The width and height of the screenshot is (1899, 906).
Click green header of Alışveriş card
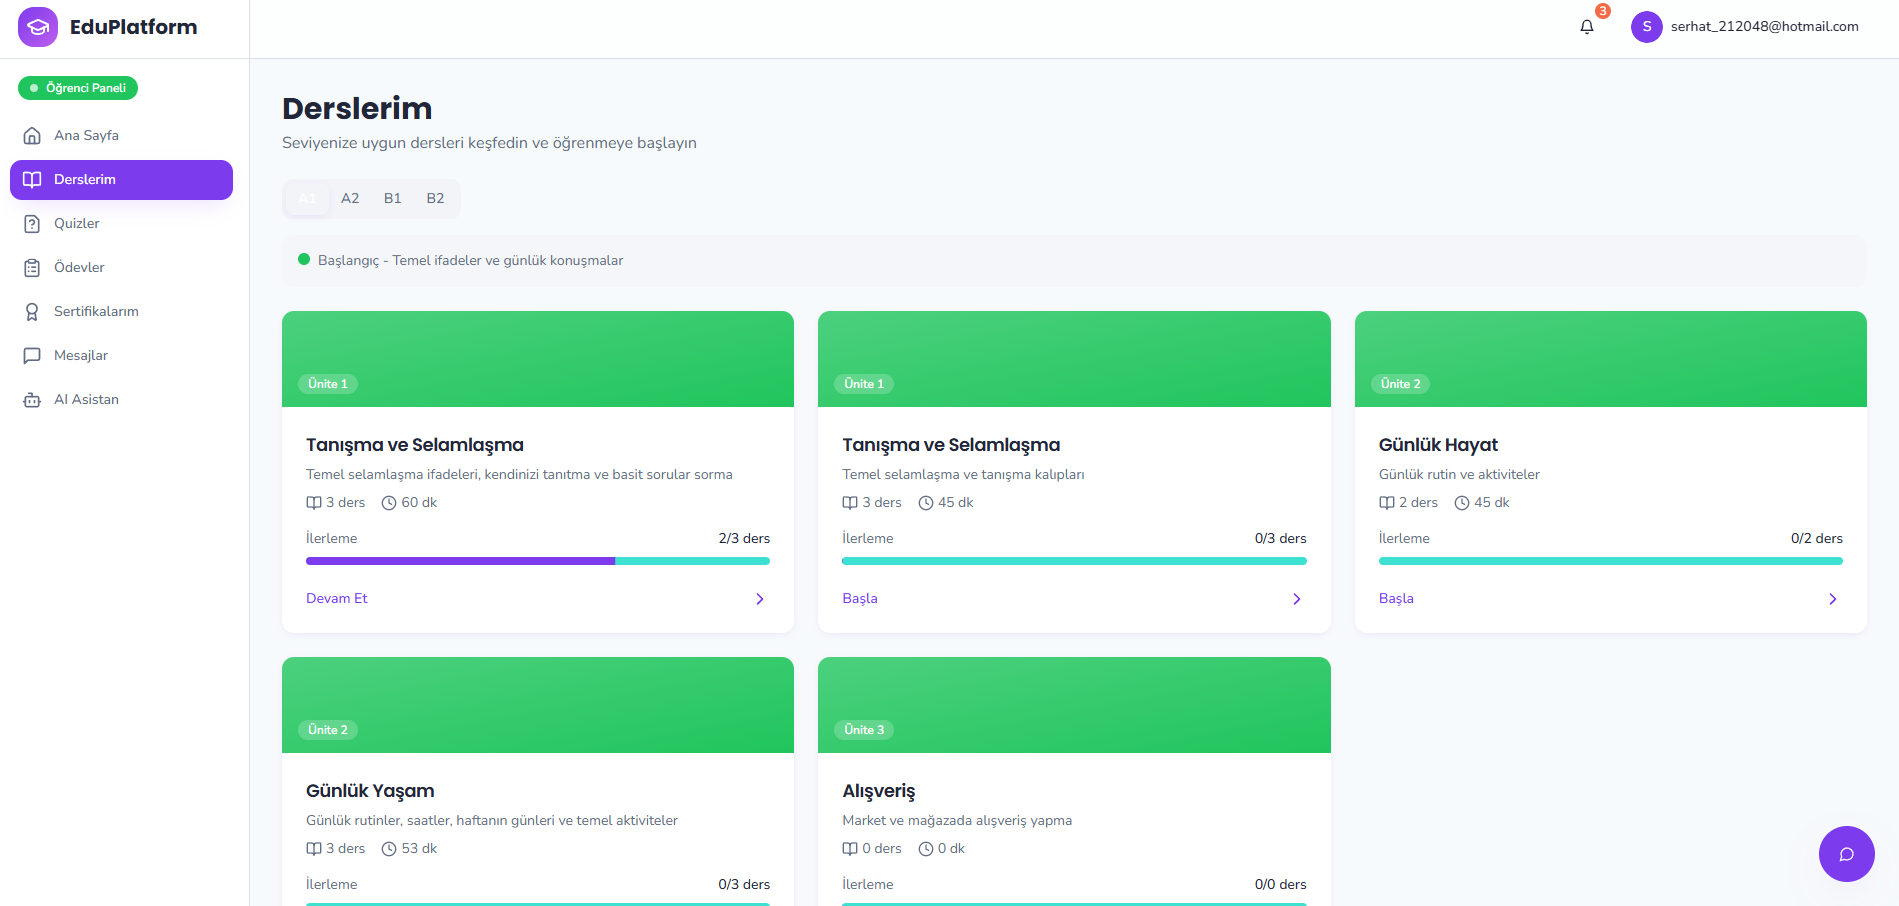[1074, 705]
